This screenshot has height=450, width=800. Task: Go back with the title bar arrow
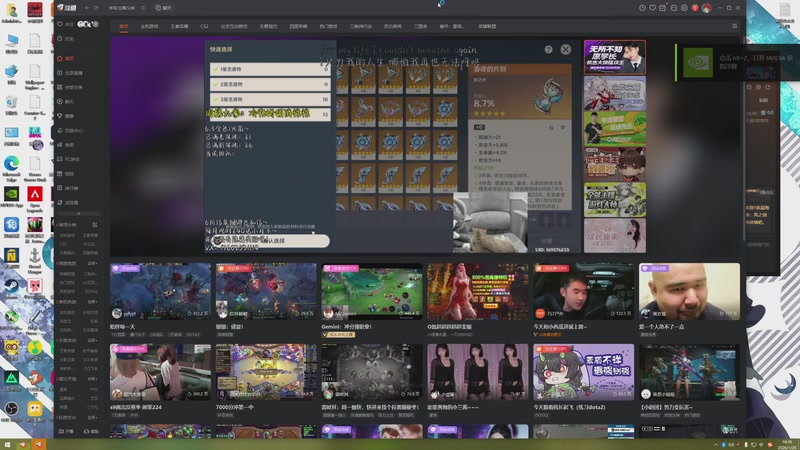(x=87, y=8)
